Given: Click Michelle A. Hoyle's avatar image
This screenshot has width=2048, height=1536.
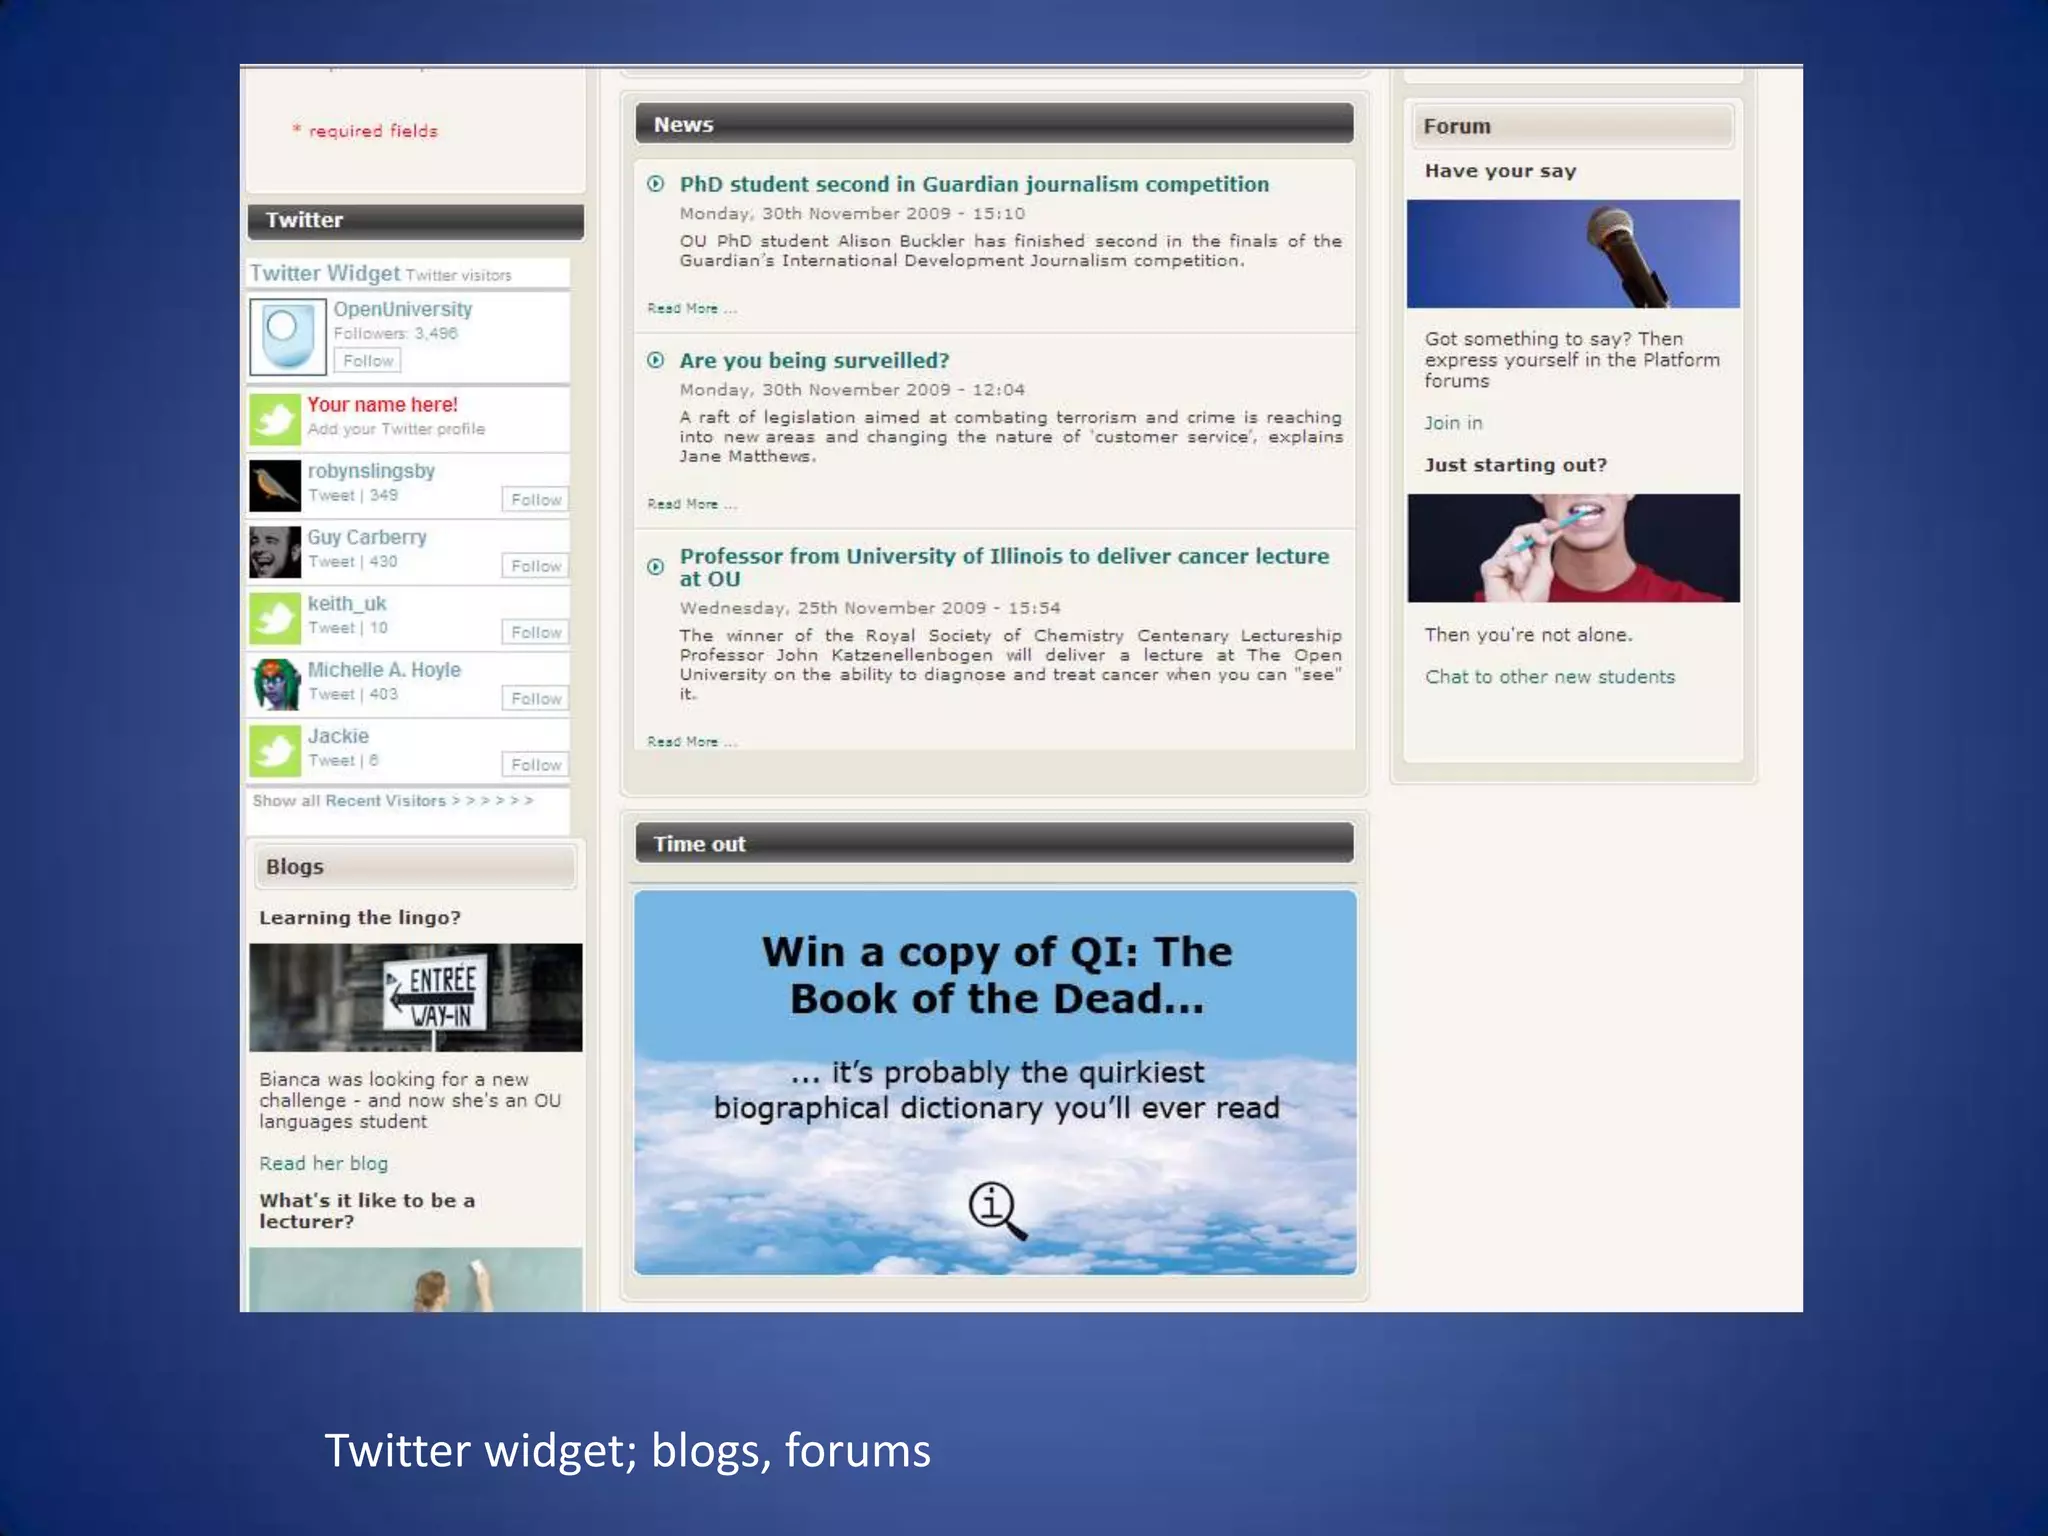Looking at the screenshot, I should 275,684.
